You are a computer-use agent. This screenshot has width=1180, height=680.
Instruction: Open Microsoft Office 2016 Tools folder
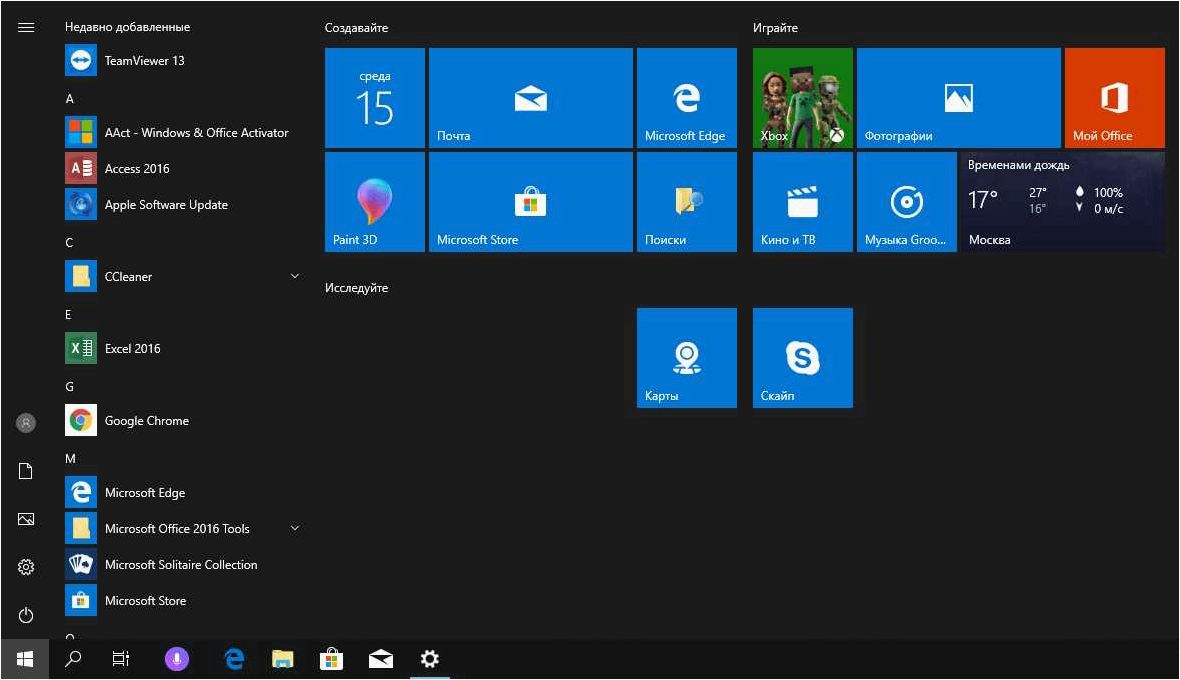184,529
